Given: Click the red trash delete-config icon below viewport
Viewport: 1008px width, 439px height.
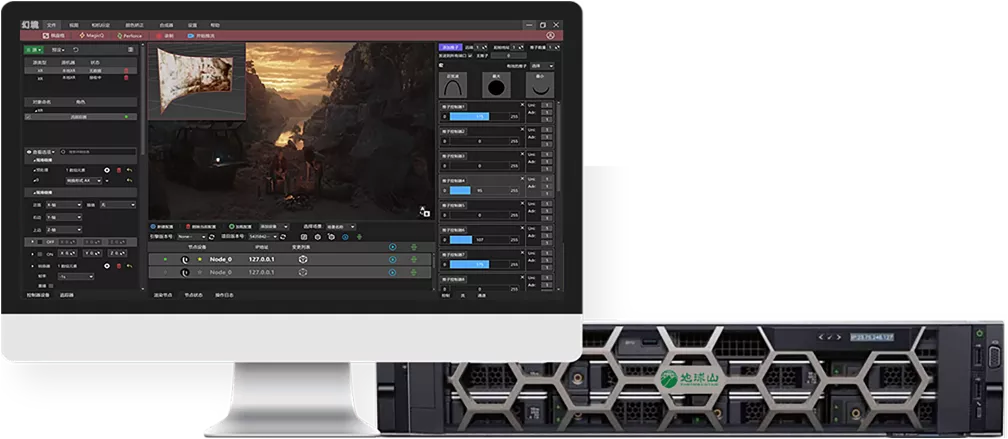Looking at the screenshot, I should [x=188, y=227].
